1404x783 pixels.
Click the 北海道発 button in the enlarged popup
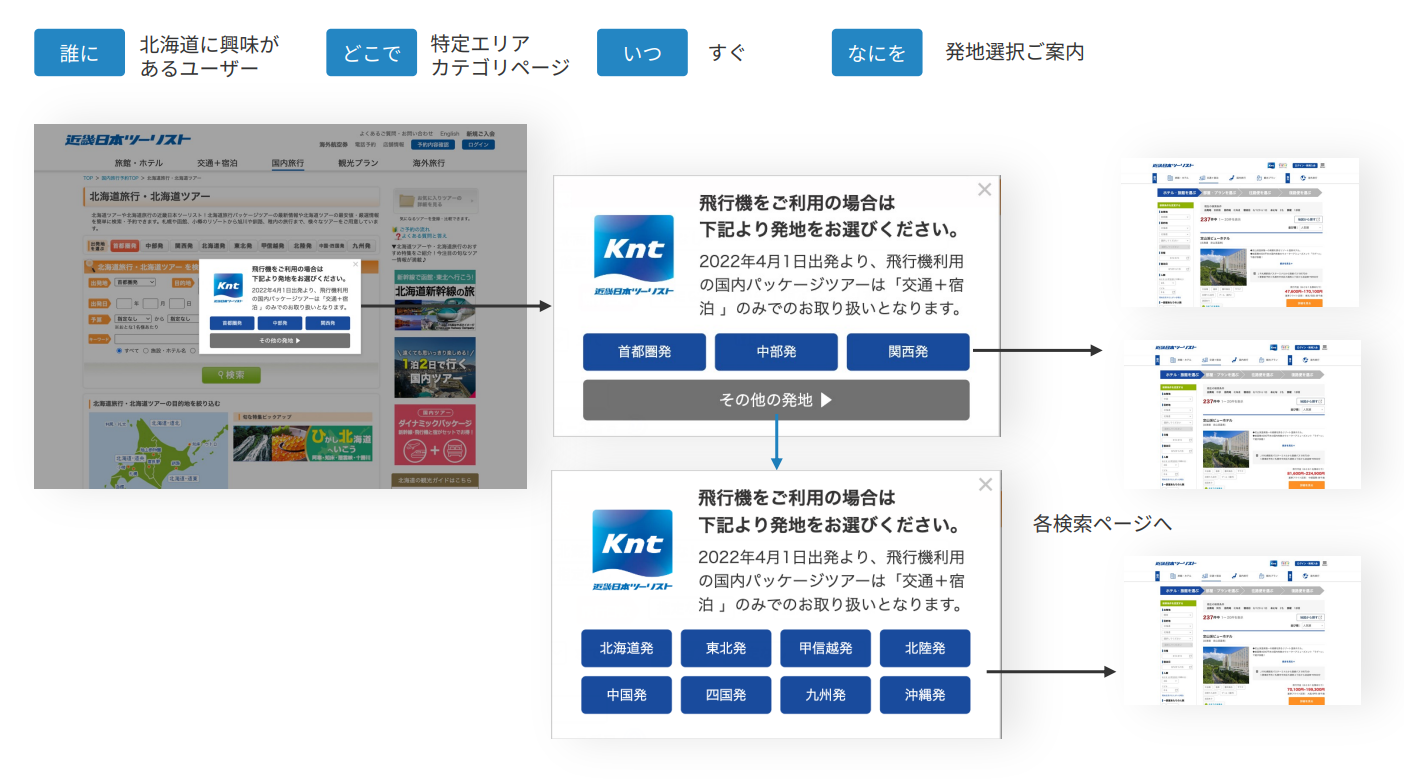[626, 648]
